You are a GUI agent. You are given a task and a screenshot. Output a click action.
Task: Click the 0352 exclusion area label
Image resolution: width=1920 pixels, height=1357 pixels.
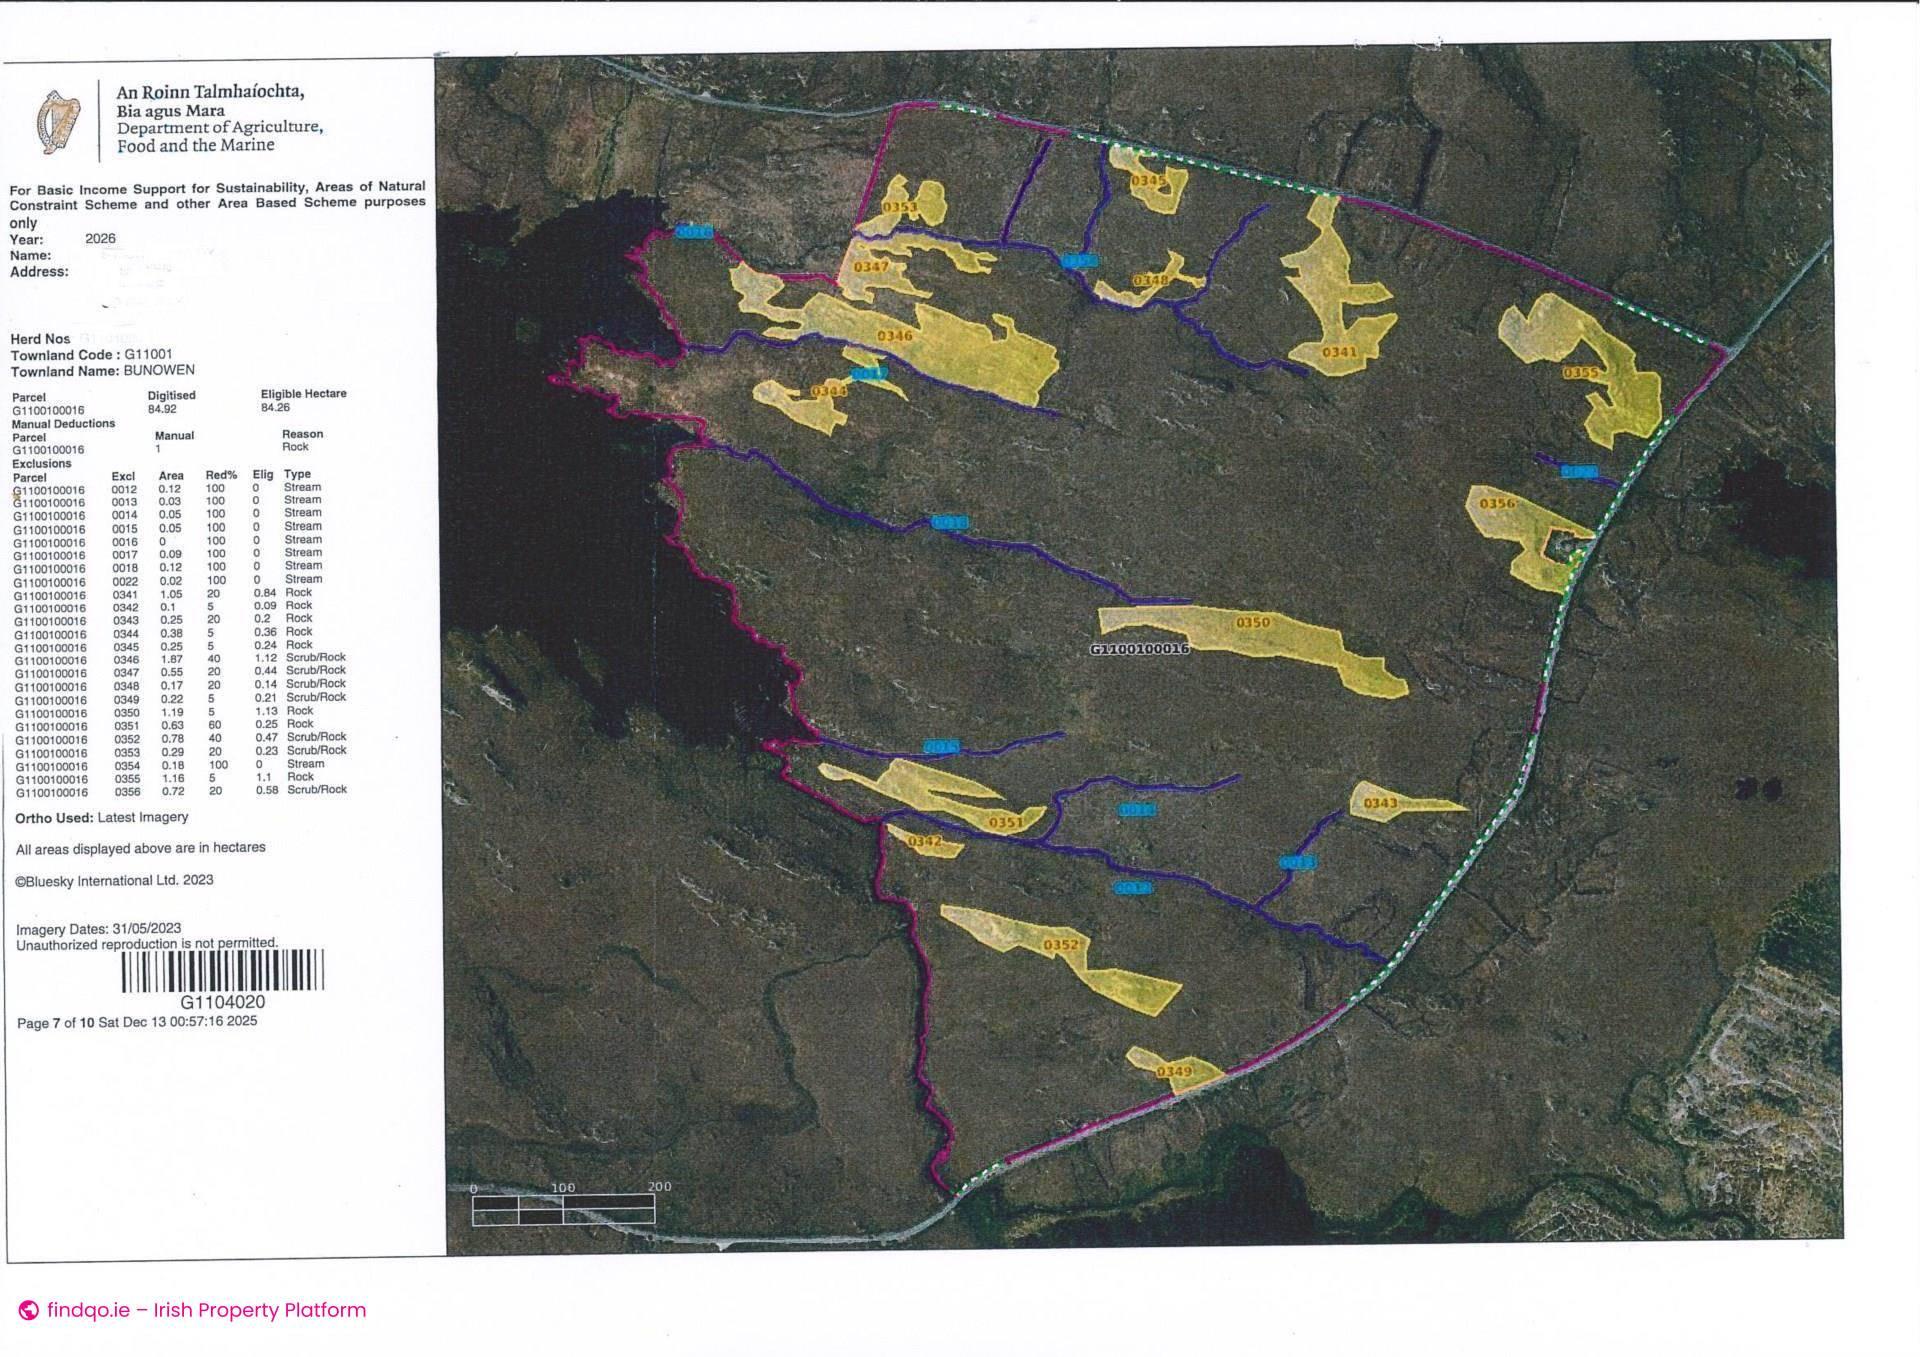point(1062,943)
